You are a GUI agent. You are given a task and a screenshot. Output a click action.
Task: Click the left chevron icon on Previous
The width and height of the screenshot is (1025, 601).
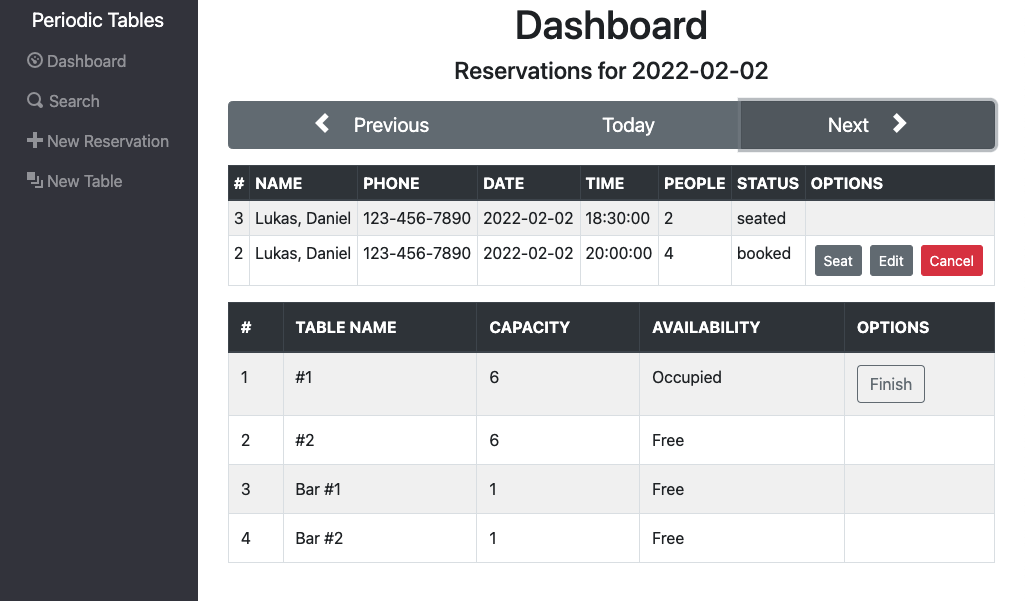pos(322,123)
